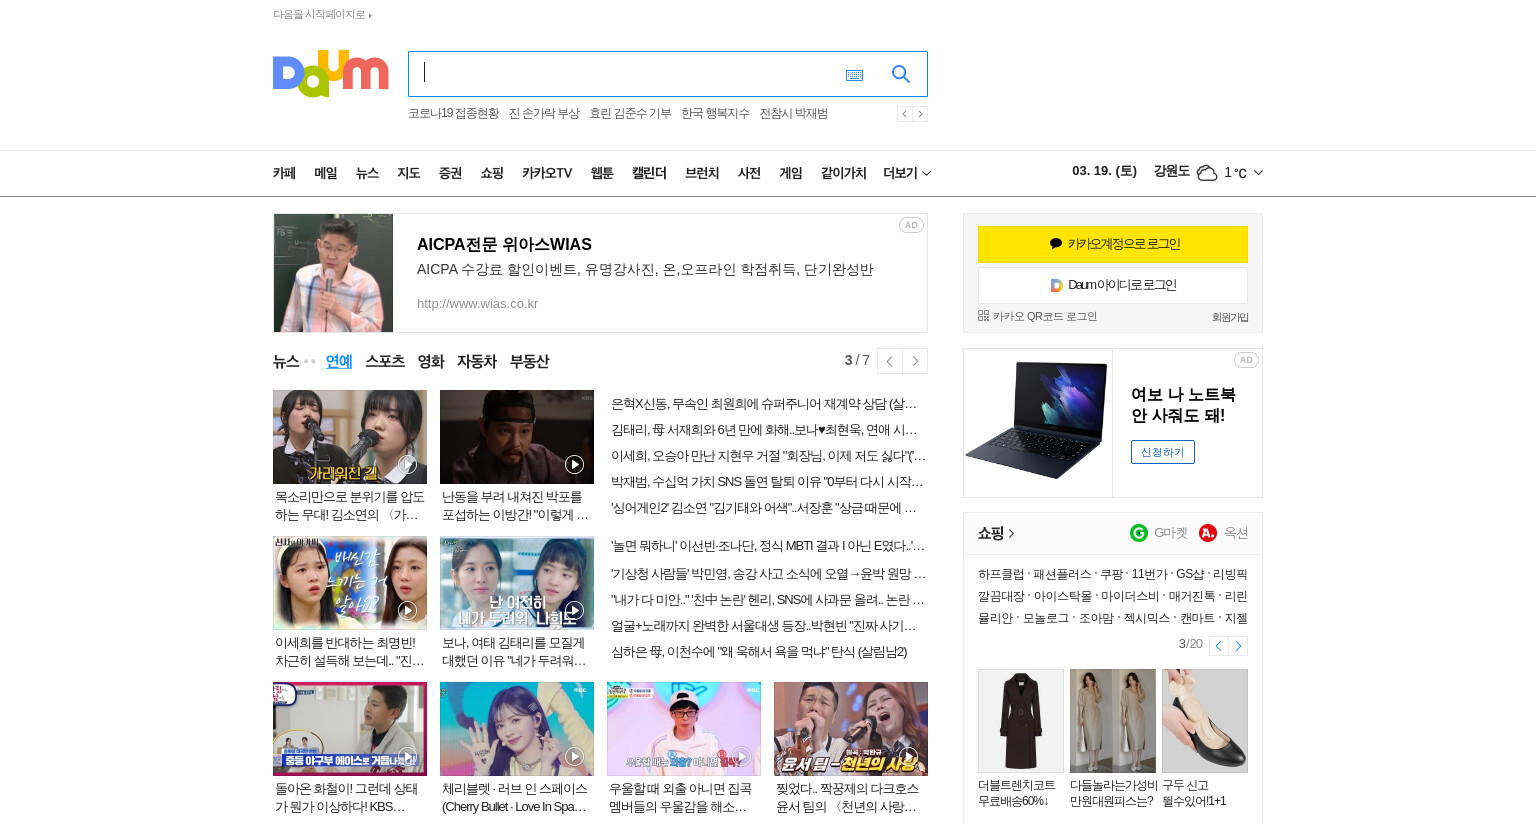Go to previous news page arrow

tap(889, 361)
